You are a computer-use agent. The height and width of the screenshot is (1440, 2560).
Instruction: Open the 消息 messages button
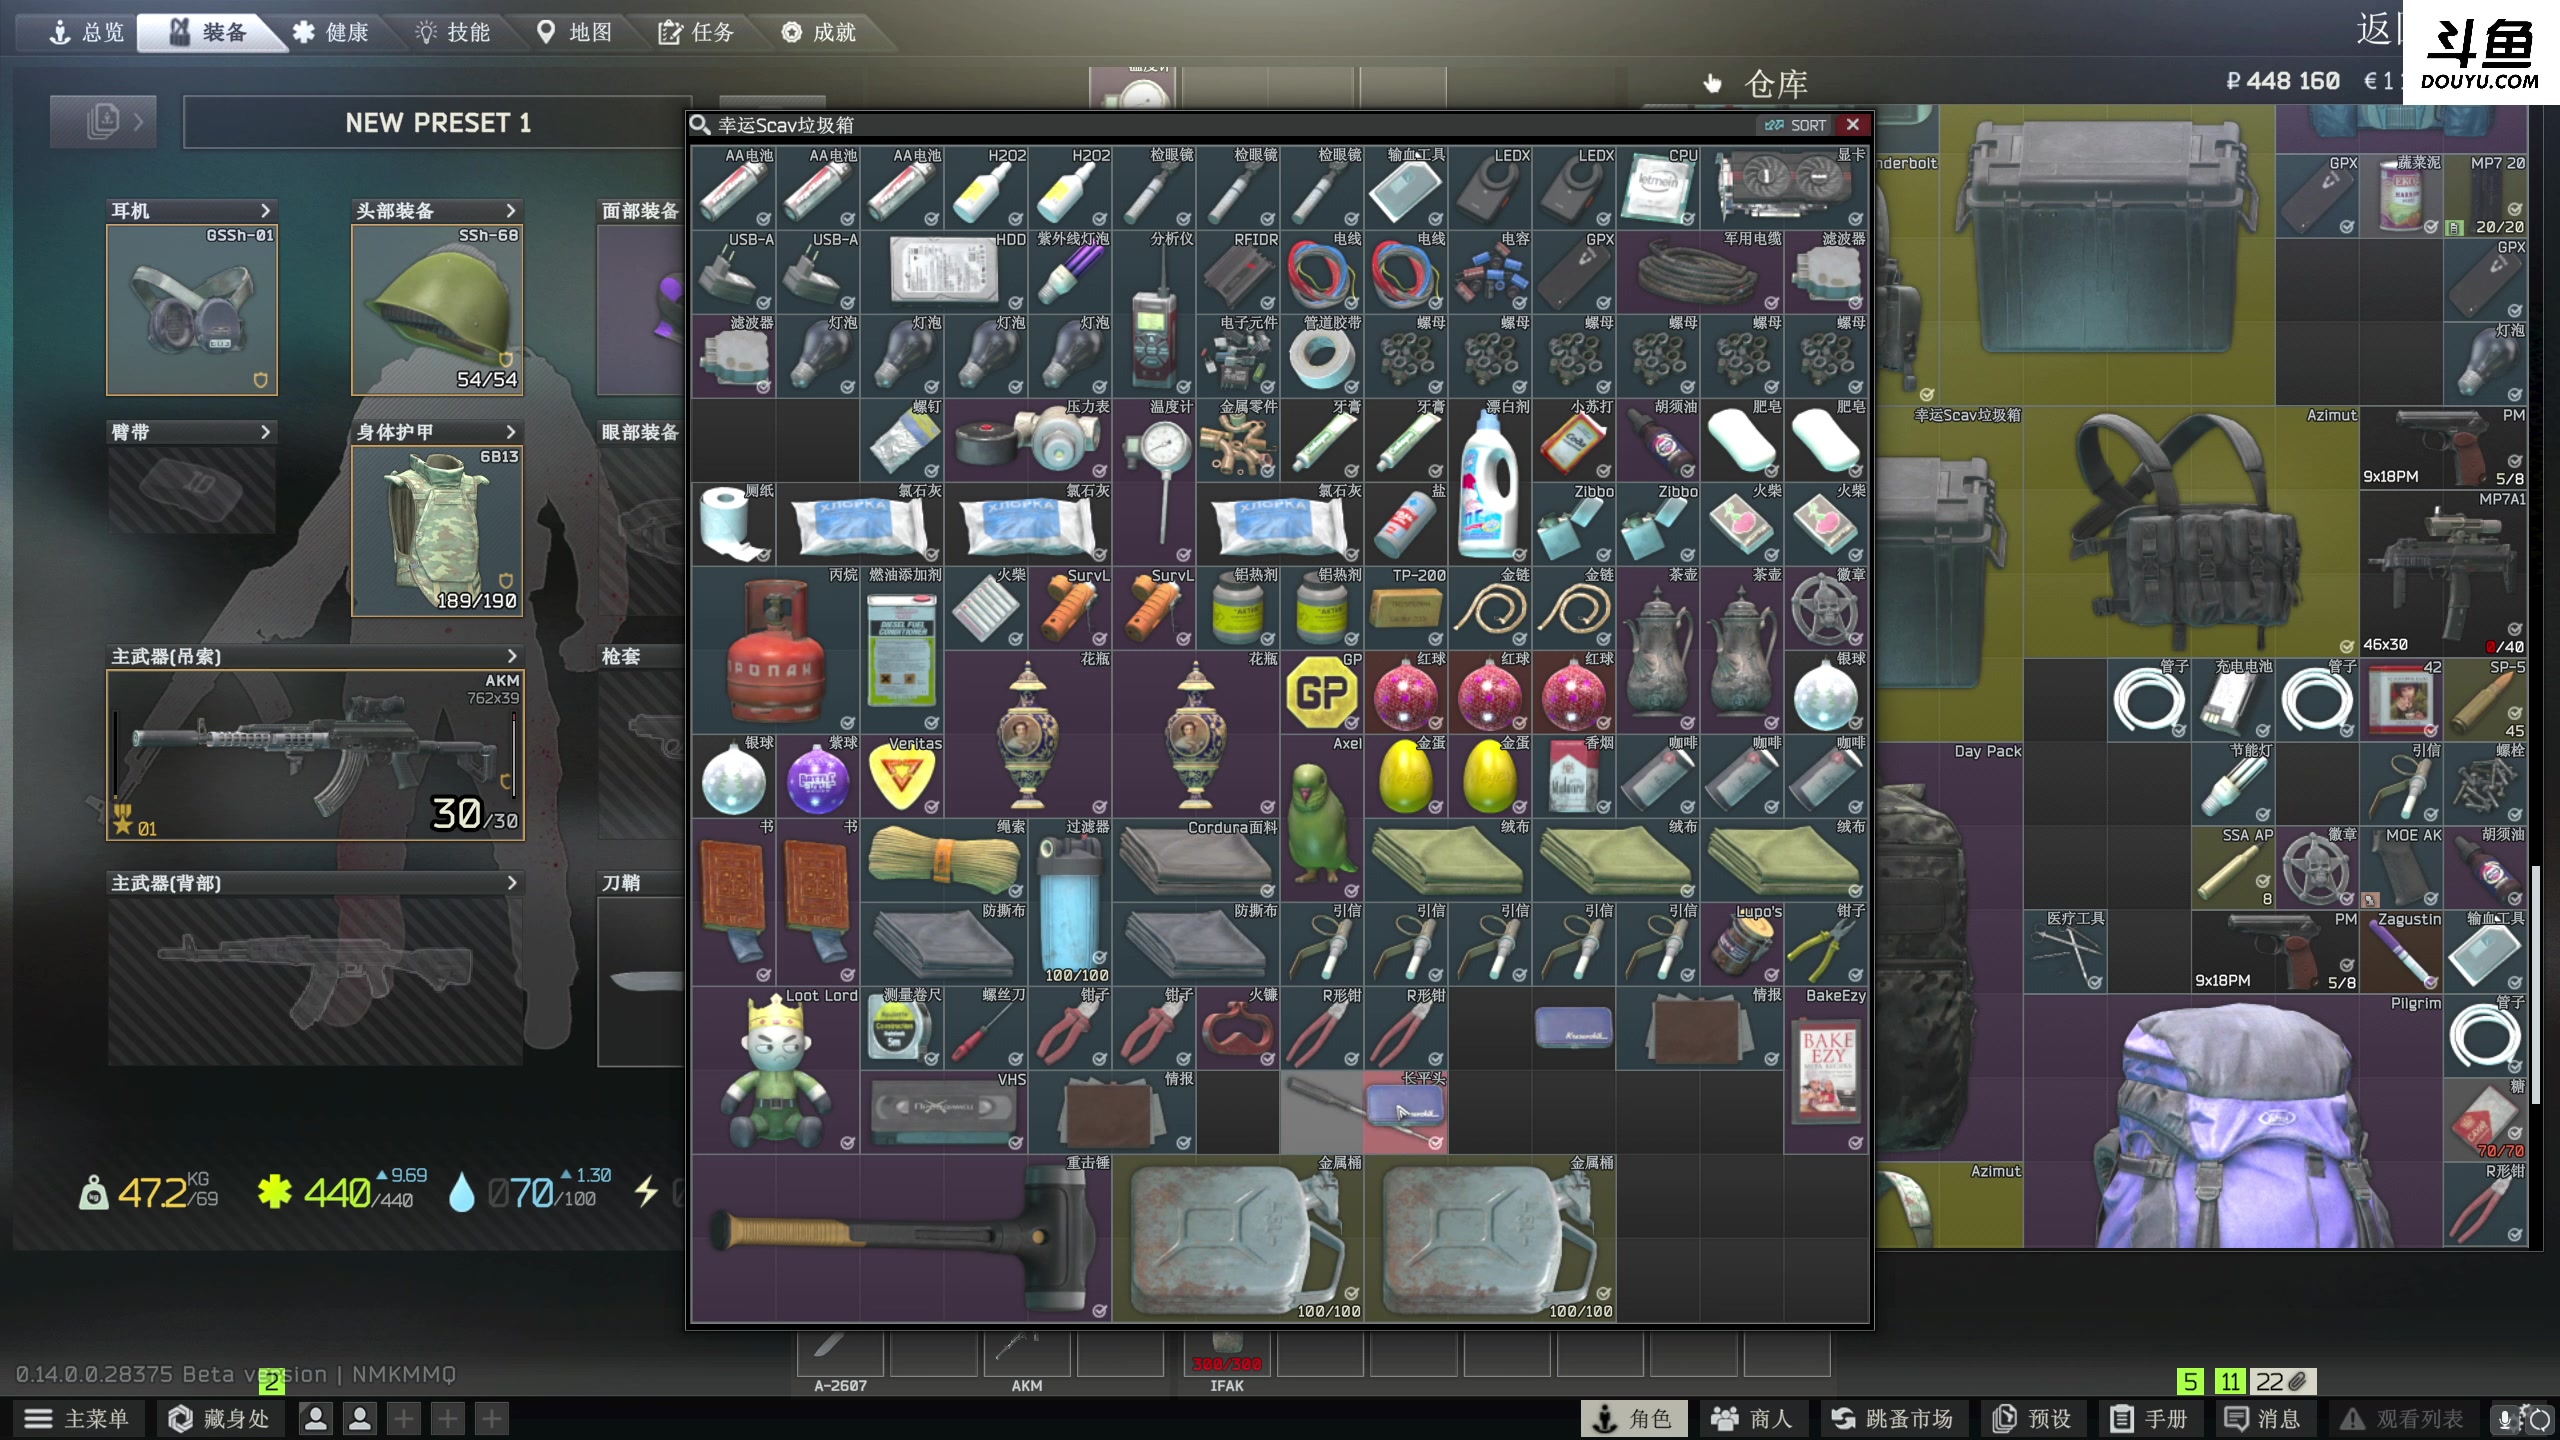click(2264, 1419)
